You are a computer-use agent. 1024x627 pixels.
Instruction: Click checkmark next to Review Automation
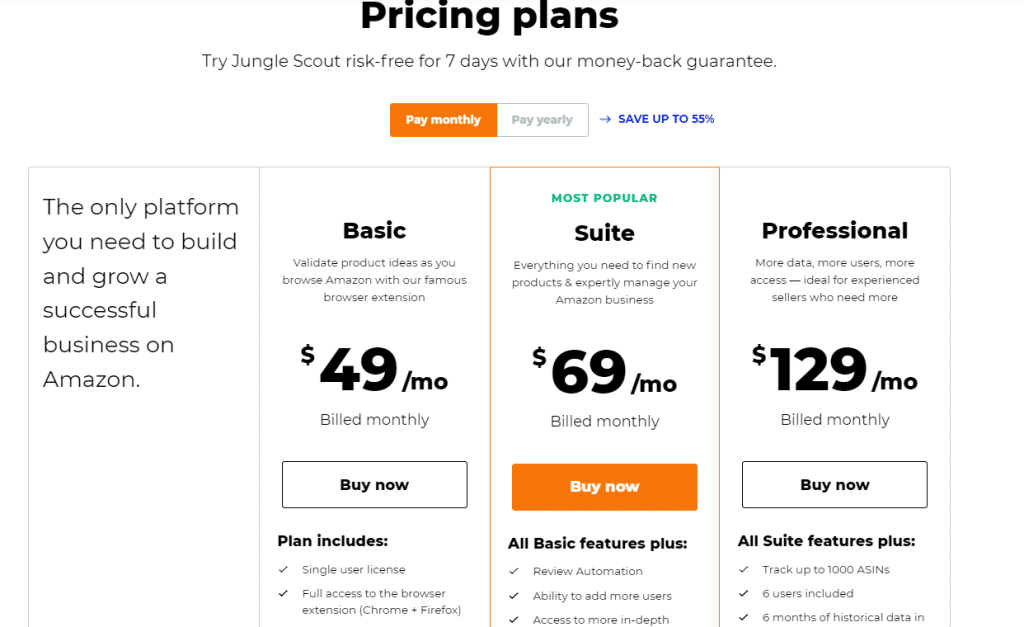tap(514, 572)
